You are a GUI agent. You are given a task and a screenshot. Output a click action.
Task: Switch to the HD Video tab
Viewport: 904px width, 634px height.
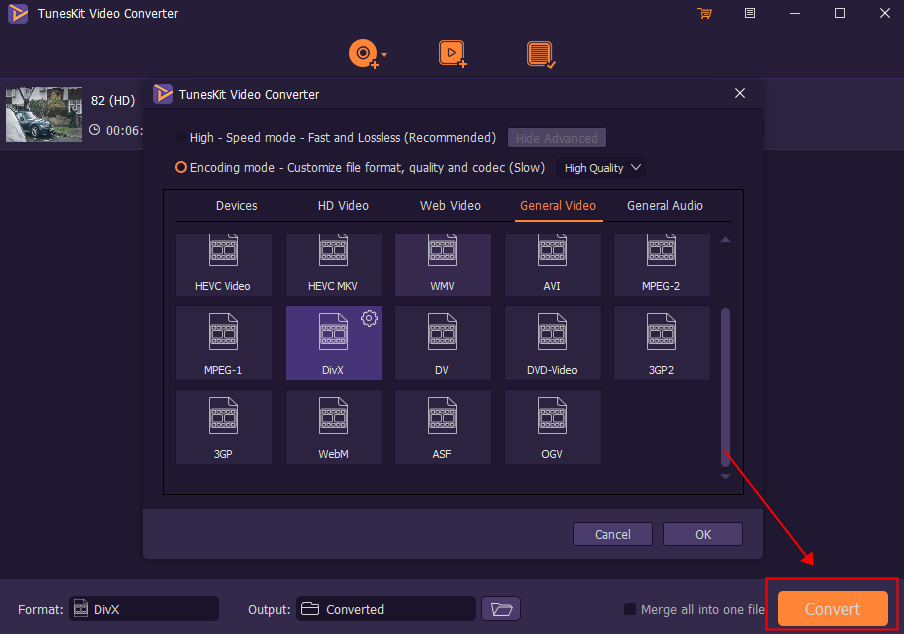coord(343,206)
